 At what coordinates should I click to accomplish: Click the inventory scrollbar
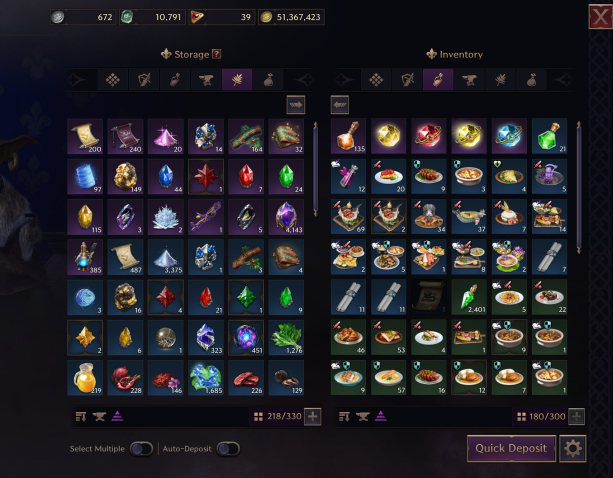pos(579,188)
